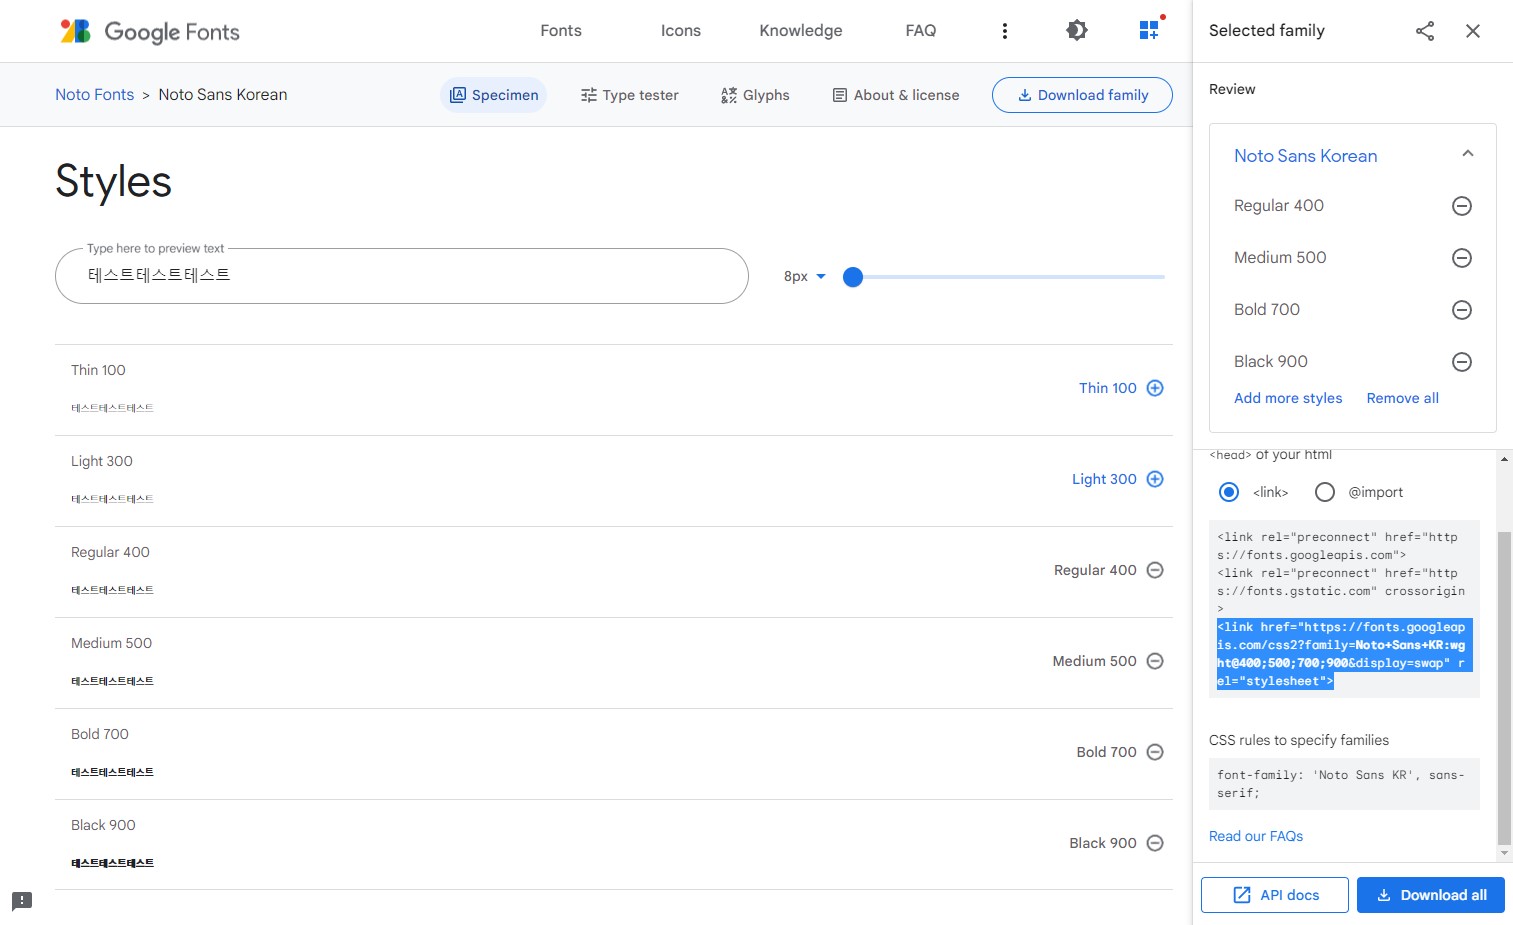The height and width of the screenshot is (925, 1513).
Task: Open the three-dot more options menu
Action: pyautogui.click(x=1005, y=31)
